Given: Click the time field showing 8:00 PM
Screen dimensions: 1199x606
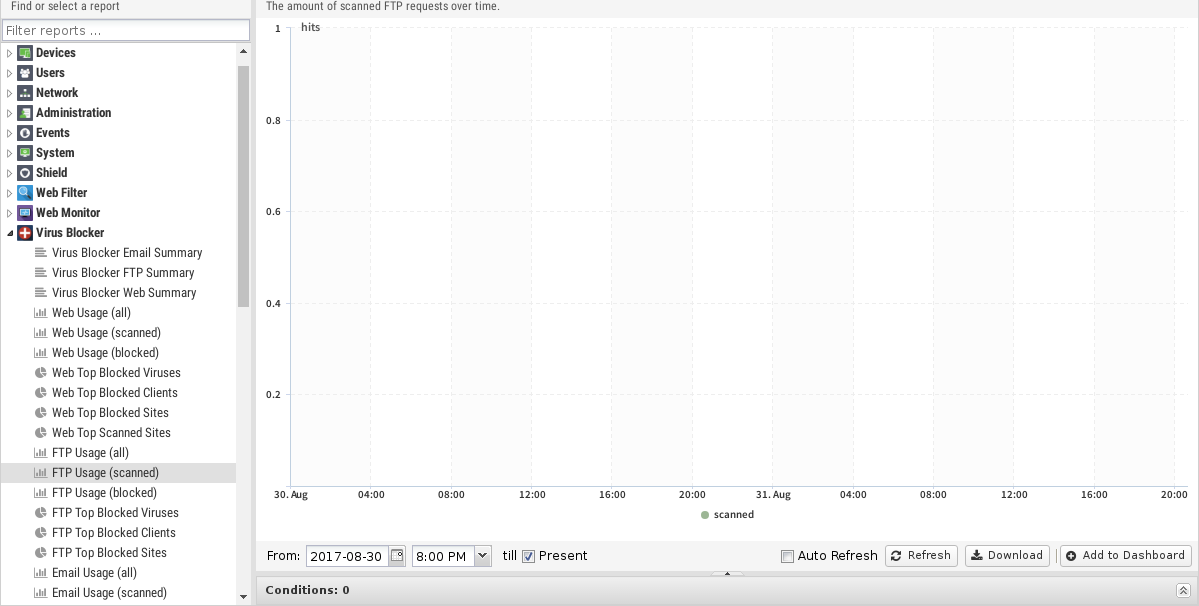Looking at the screenshot, I should tap(444, 556).
